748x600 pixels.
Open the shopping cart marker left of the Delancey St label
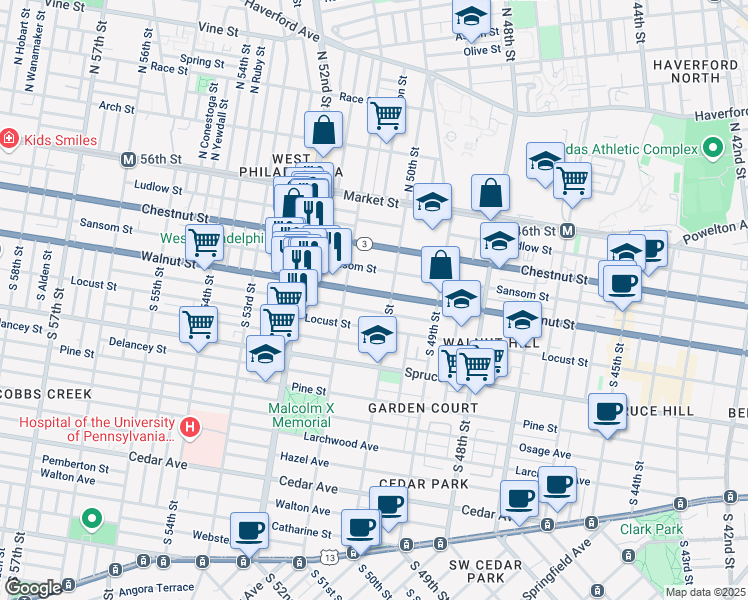click(x=198, y=326)
